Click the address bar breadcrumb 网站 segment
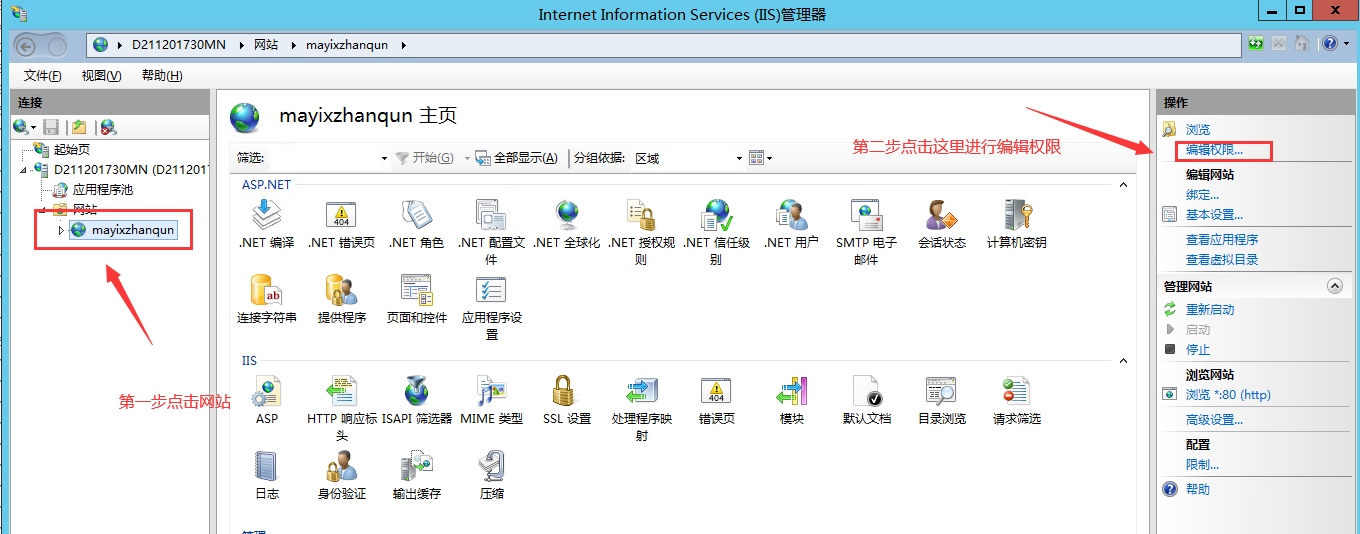Viewport: 1360px width, 534px height. pyautogui.click(x=266, y=45)
